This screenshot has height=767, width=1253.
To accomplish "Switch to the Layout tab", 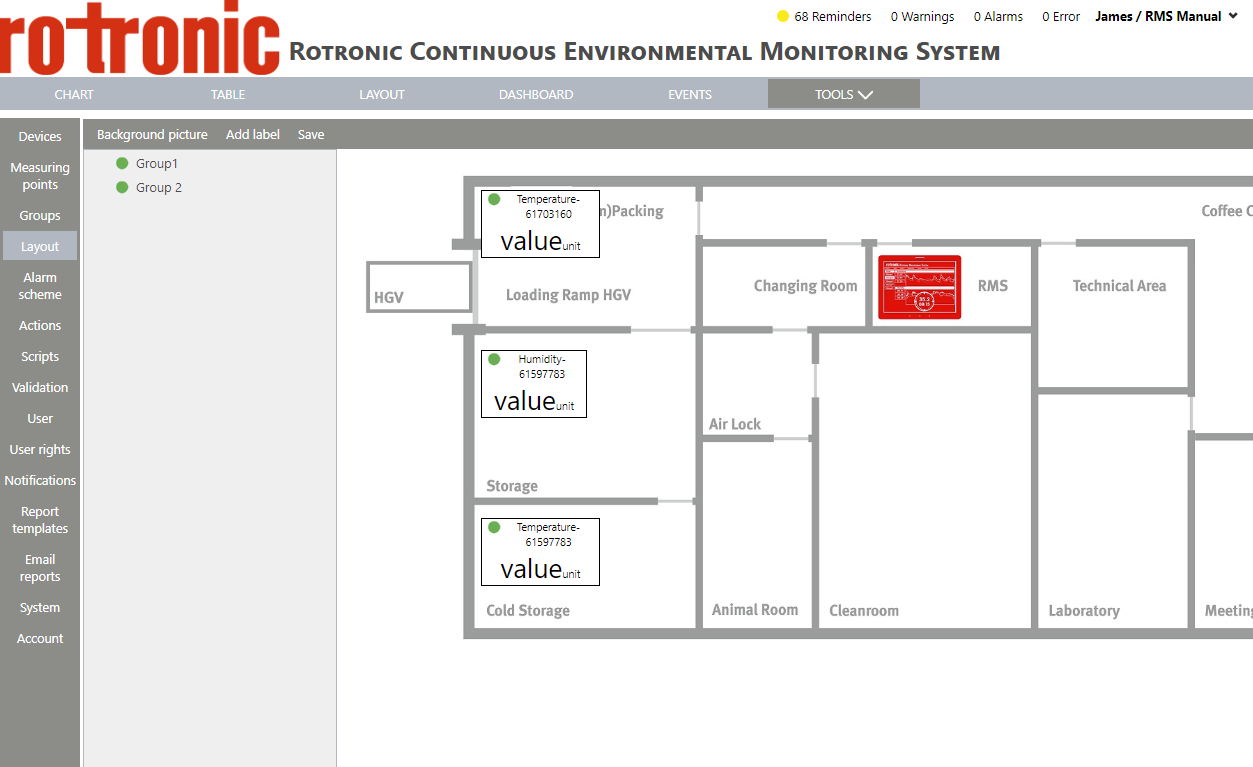I will click(382, 95).
